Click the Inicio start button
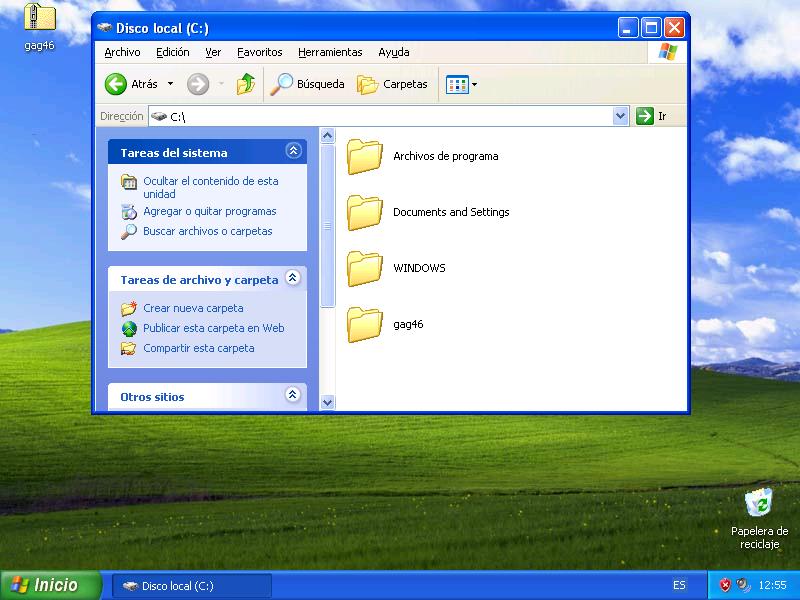Image resolution: width=800 pixels, height=600 pixels. coord(50,585)
